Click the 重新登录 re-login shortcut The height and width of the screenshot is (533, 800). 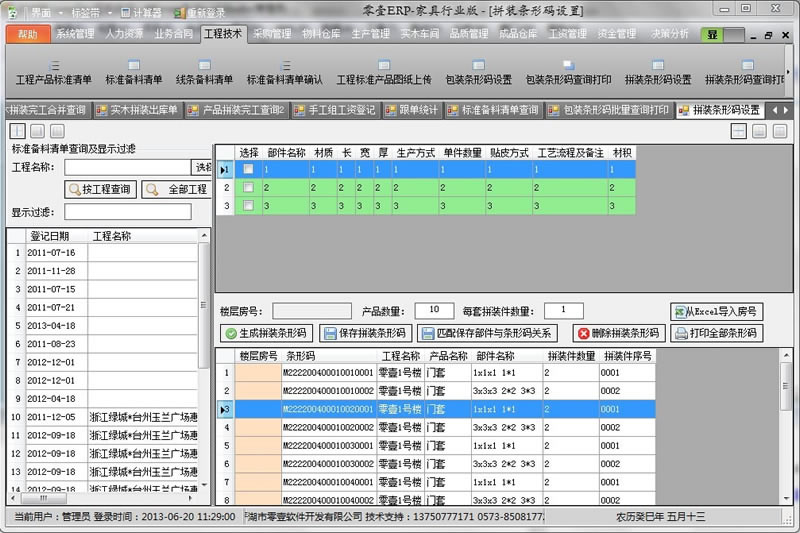(x=199, y=13)
